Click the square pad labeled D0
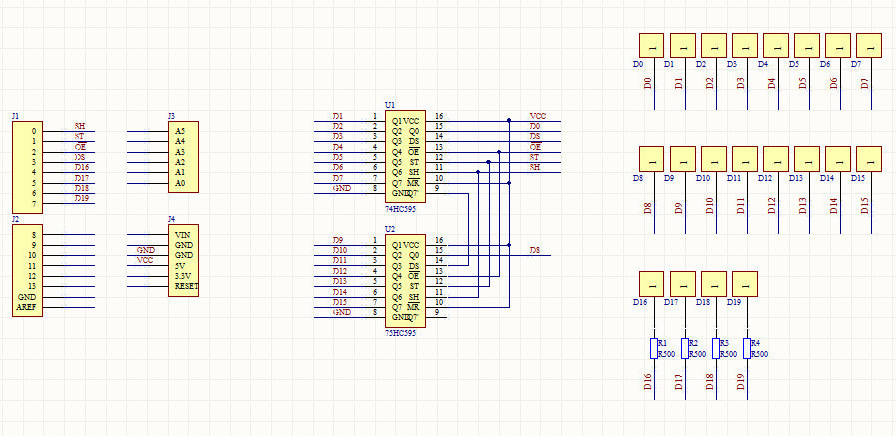This screenshot has height=441, width=896. tap(651, 45)
